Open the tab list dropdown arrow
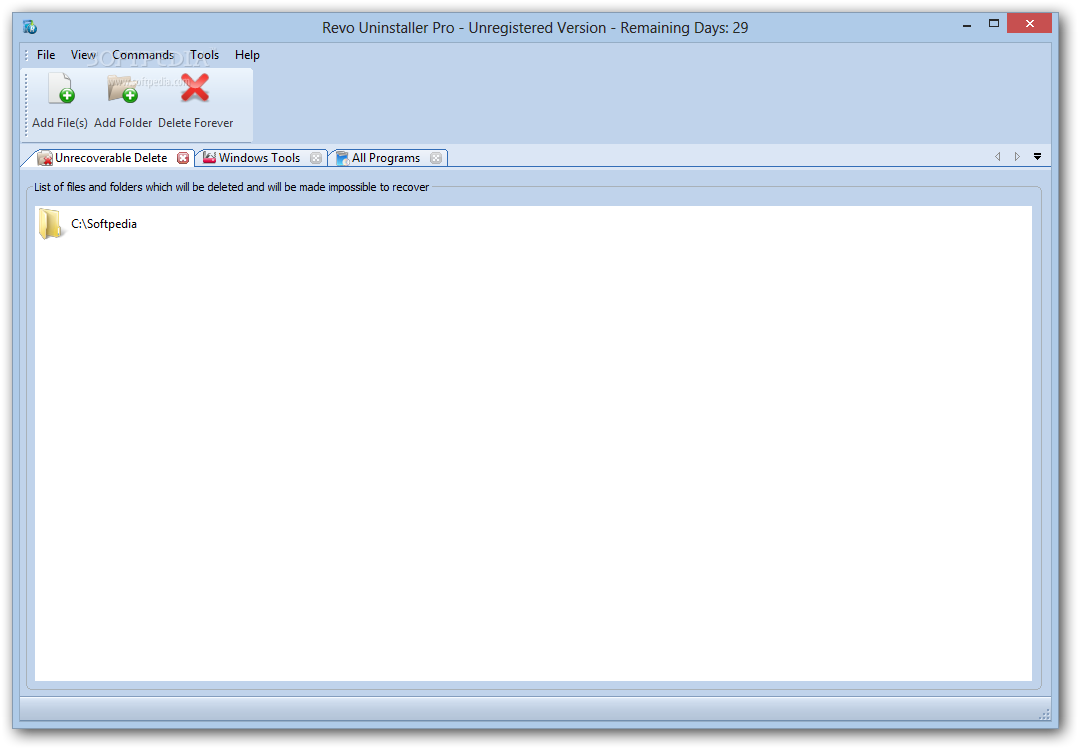Screen dimensions: 1079x749 (1037, 157)
